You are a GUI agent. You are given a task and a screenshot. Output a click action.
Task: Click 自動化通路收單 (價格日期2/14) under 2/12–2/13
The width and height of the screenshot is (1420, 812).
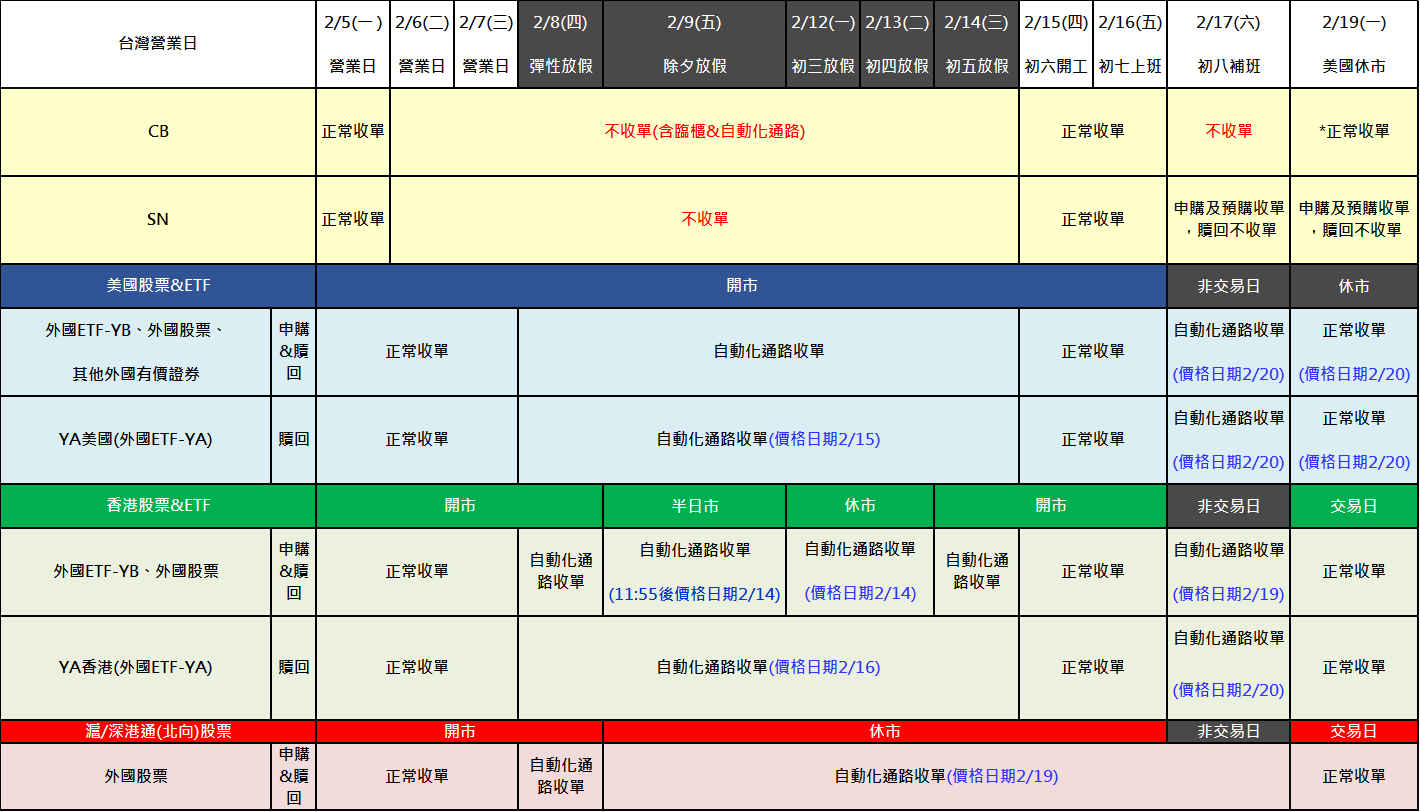pos(860,572)
